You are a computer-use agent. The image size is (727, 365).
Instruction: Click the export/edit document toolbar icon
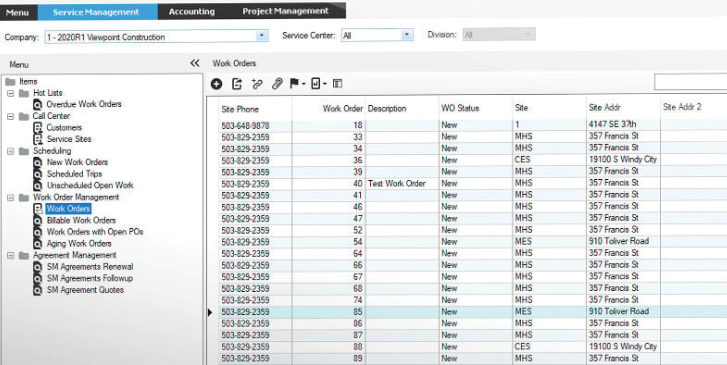(x=237, y=84)
